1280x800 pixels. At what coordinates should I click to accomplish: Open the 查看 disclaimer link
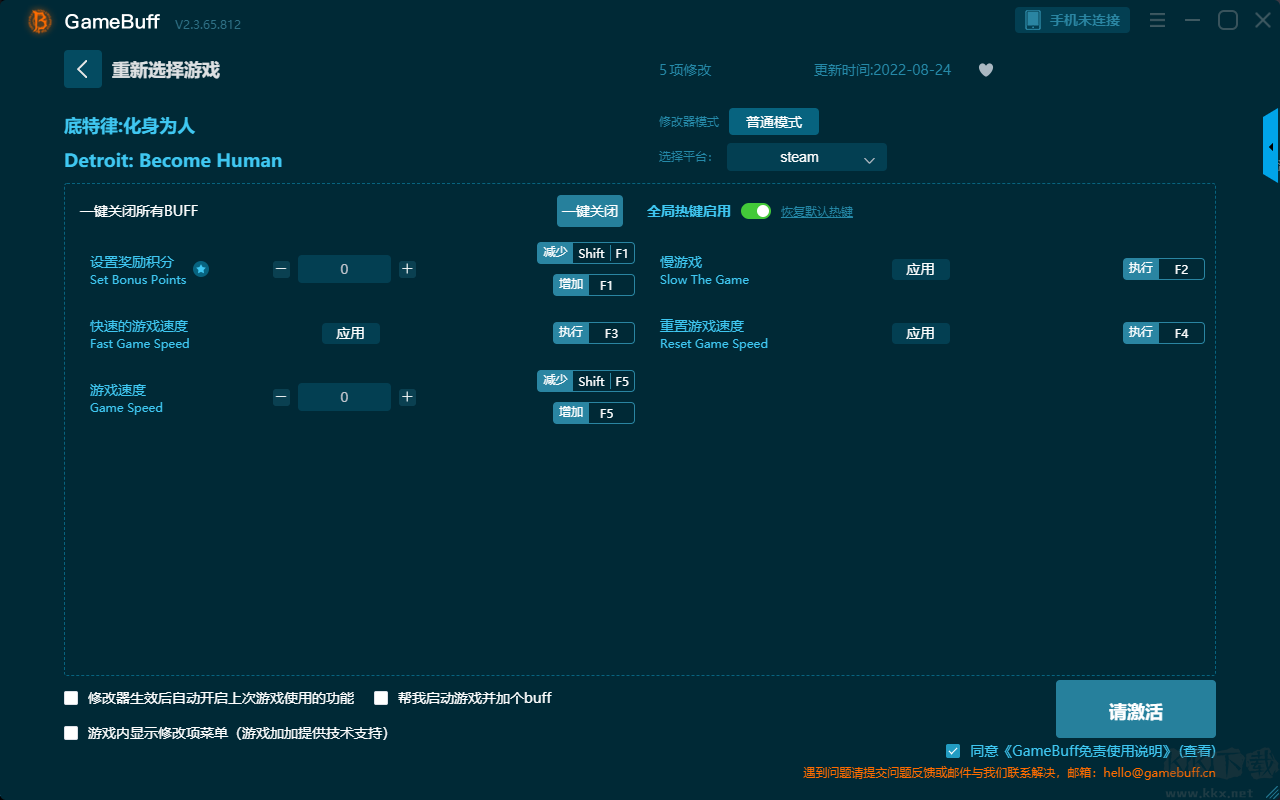click(x=1198, y=751)
